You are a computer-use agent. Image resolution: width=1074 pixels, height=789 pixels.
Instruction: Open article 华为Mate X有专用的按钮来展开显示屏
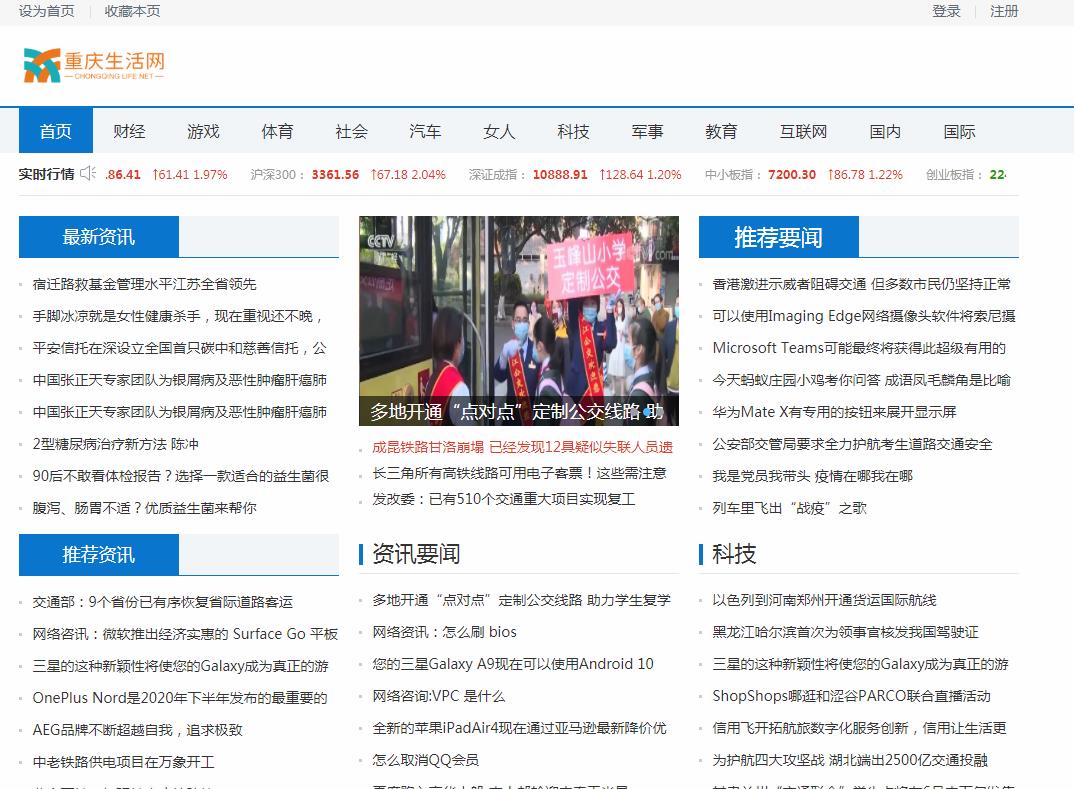[834, 412]
